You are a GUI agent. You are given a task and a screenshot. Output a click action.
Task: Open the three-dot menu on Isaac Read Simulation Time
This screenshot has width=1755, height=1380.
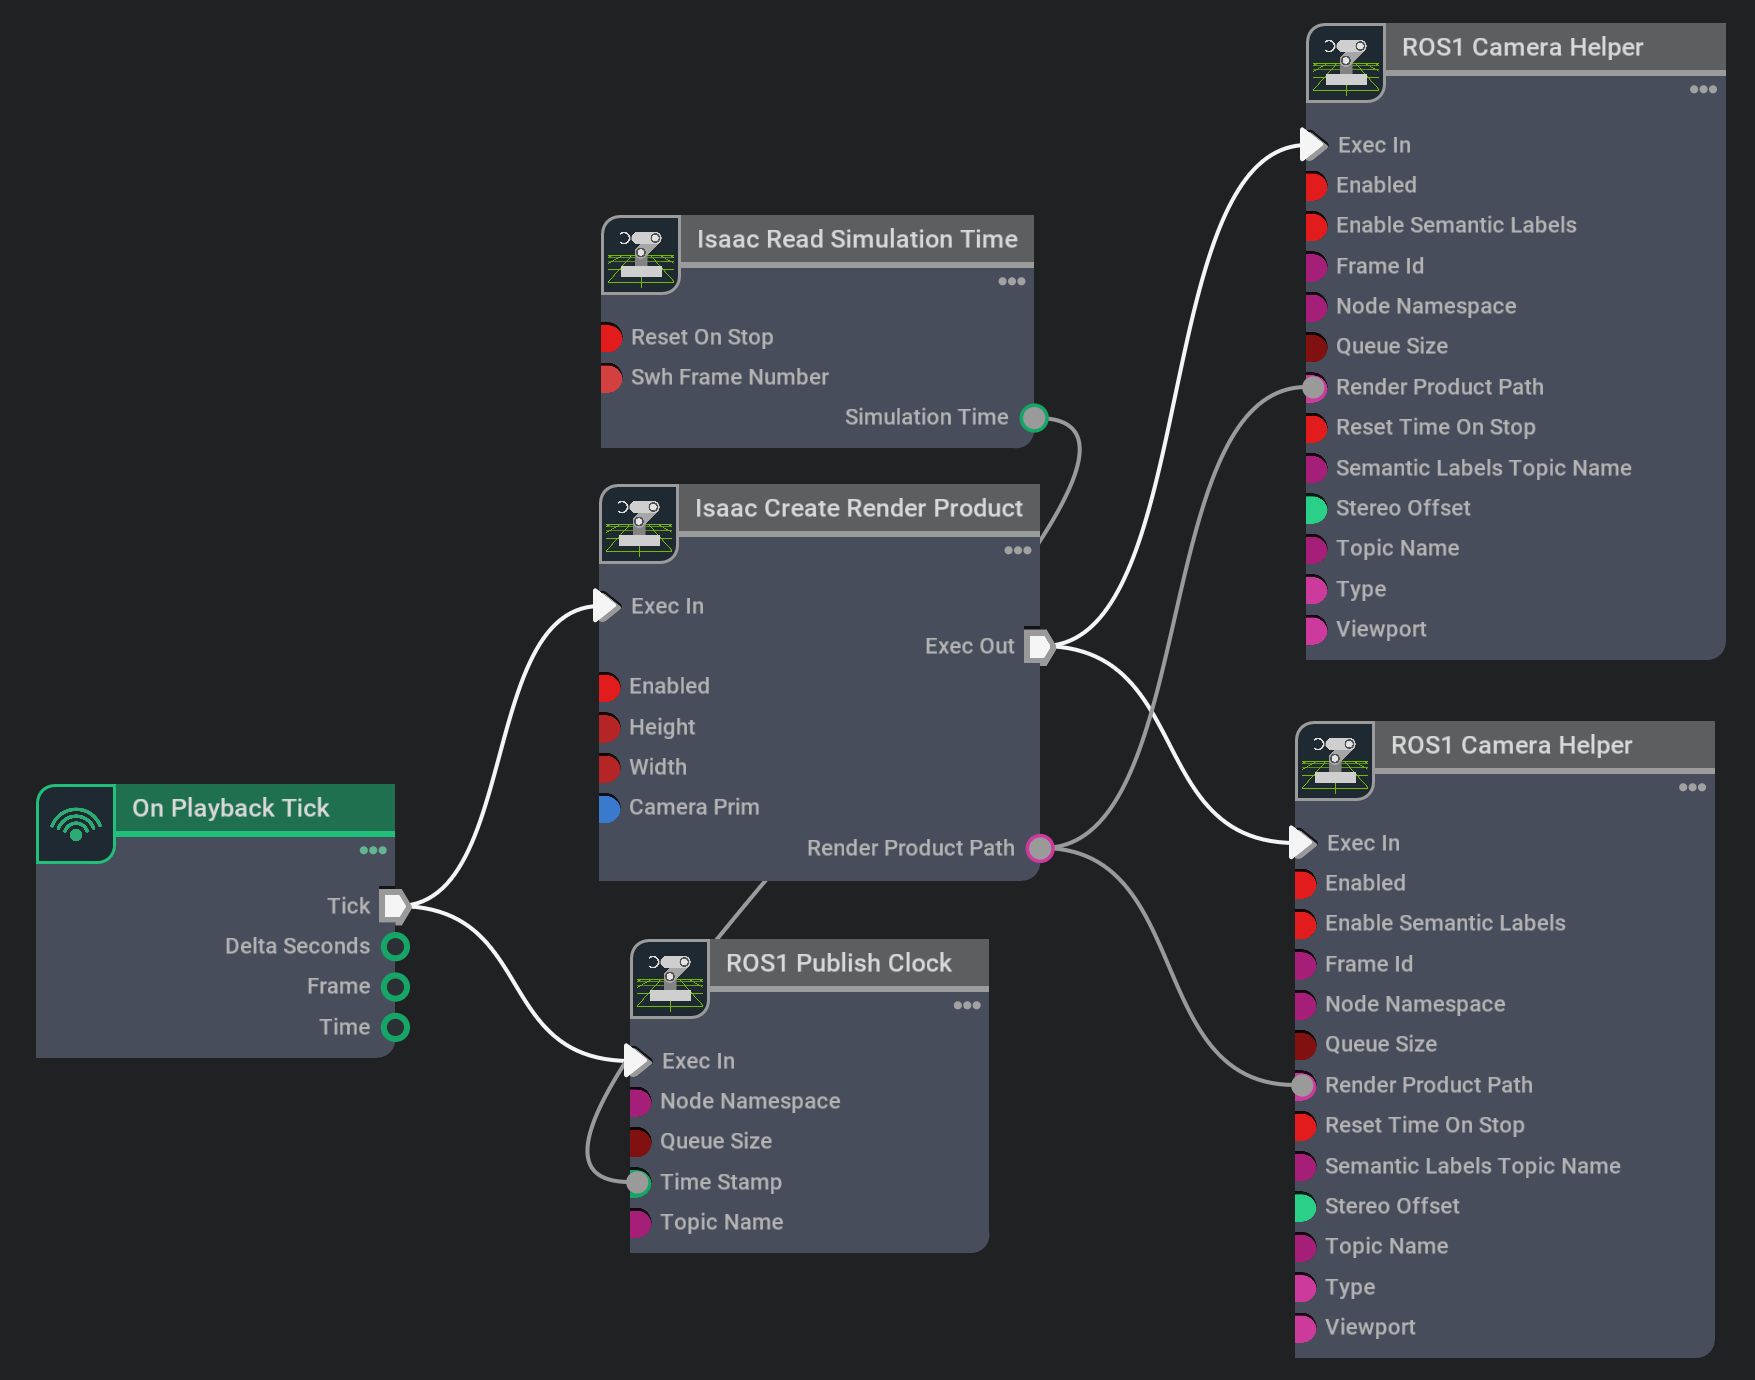(x=1012, y=282)
